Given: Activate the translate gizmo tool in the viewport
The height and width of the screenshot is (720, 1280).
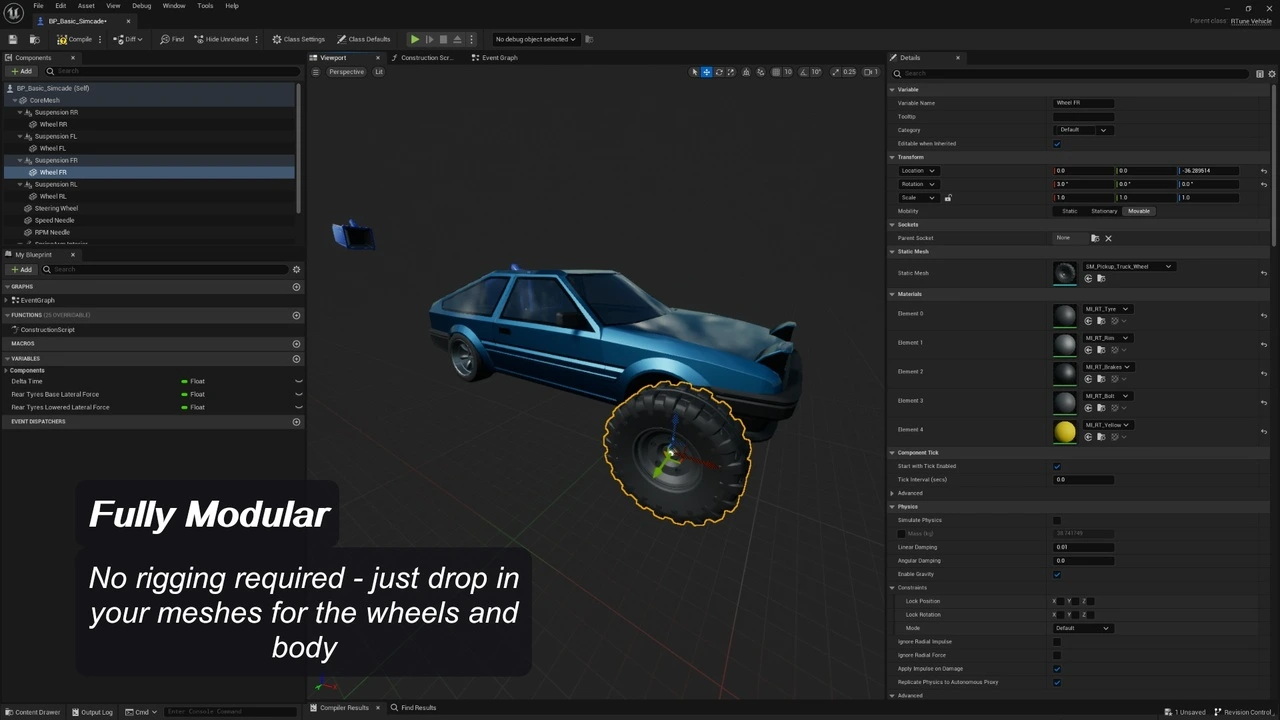Looking at the screenshot, I should [706, 72].
